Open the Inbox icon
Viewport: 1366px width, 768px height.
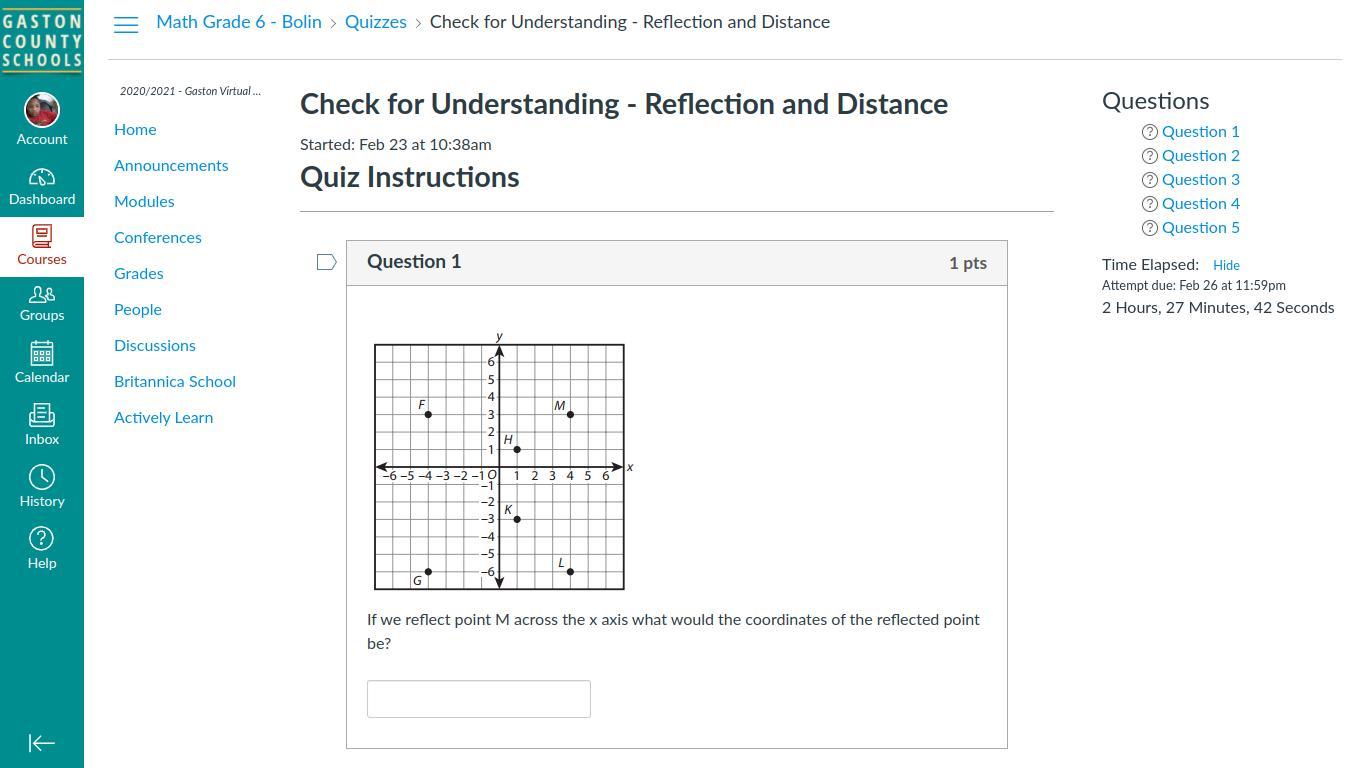42,415
